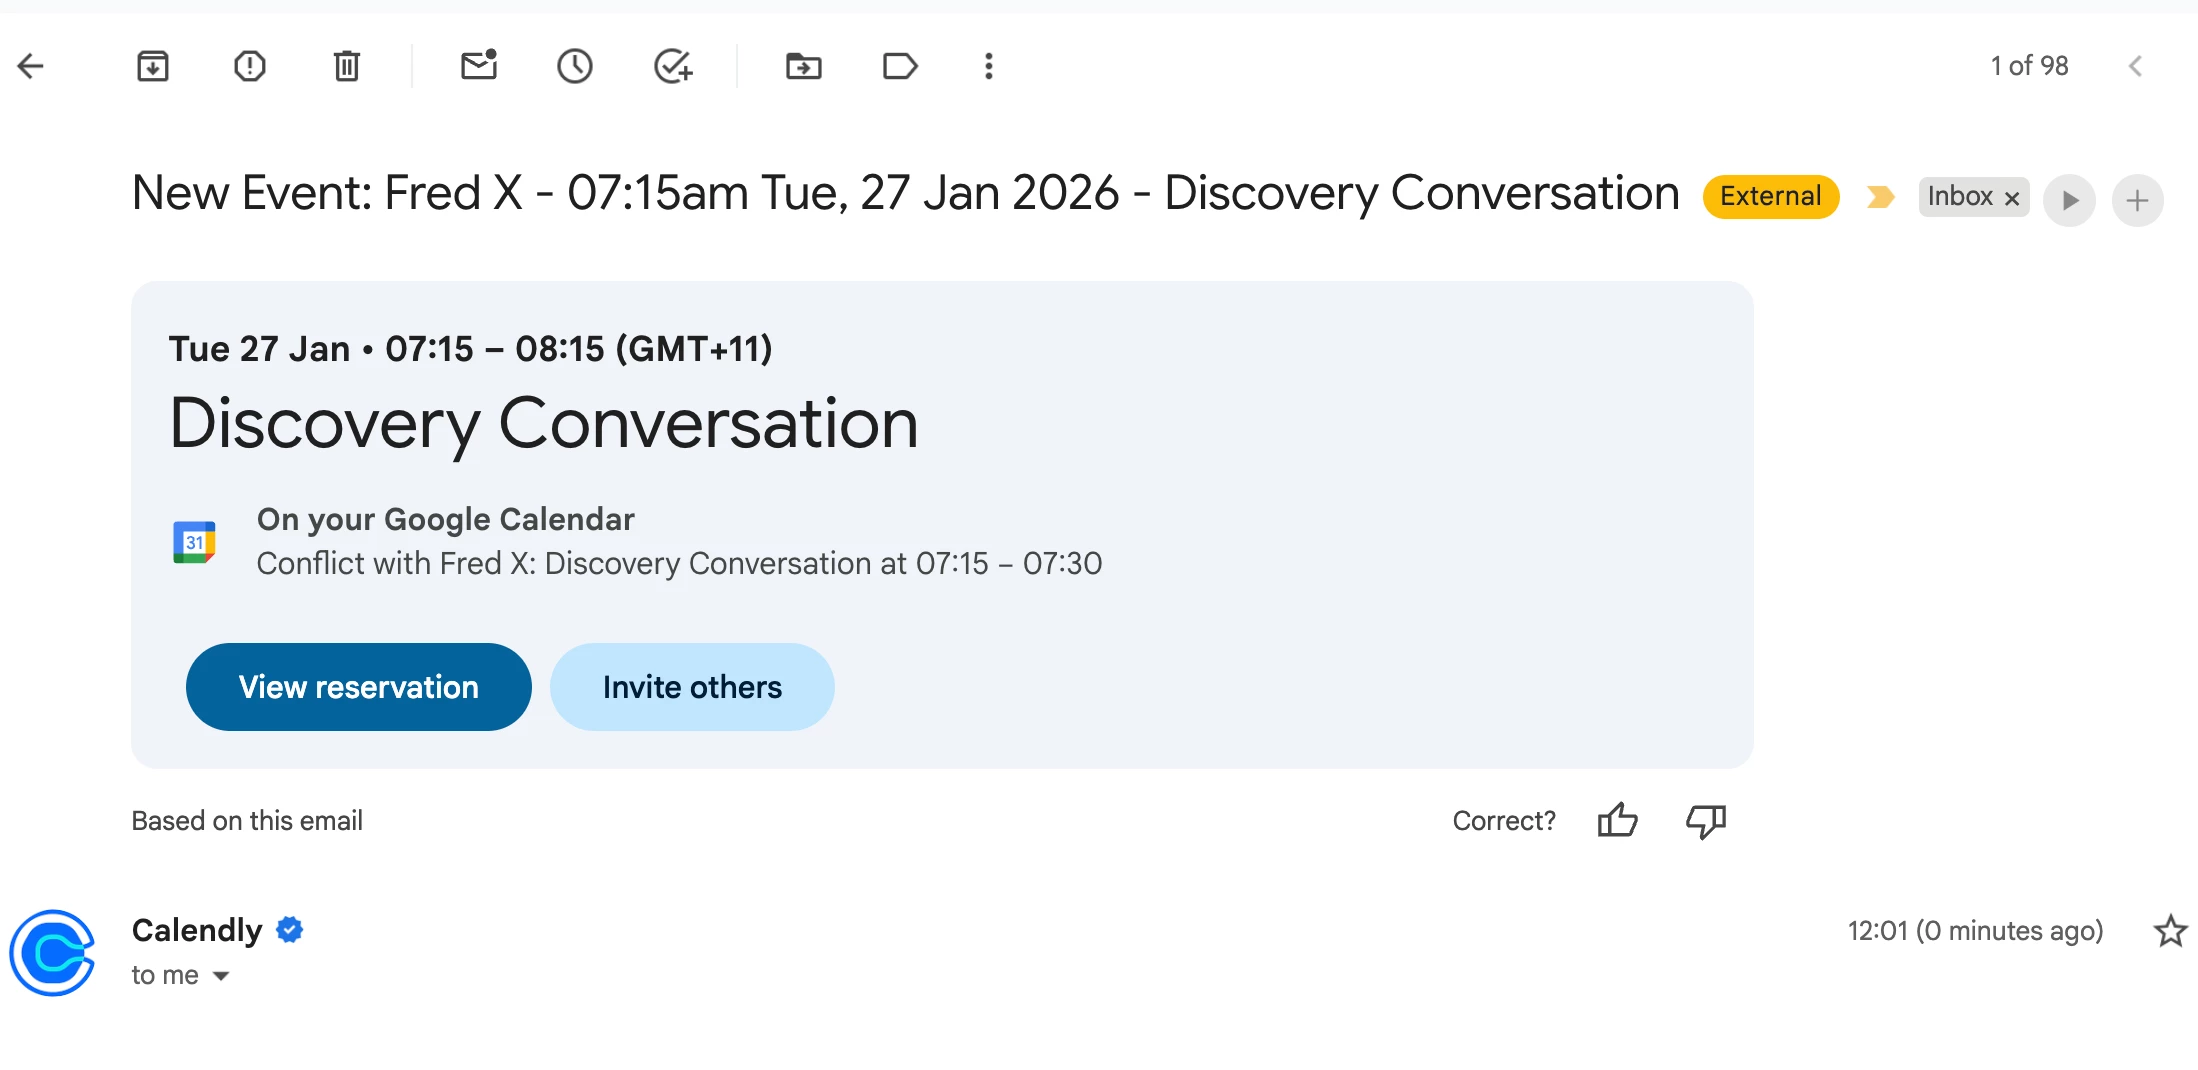The width and height of the screenshot is (2198, 1070).
Task: Go back to the inbox list
Action: coord(31,67)
